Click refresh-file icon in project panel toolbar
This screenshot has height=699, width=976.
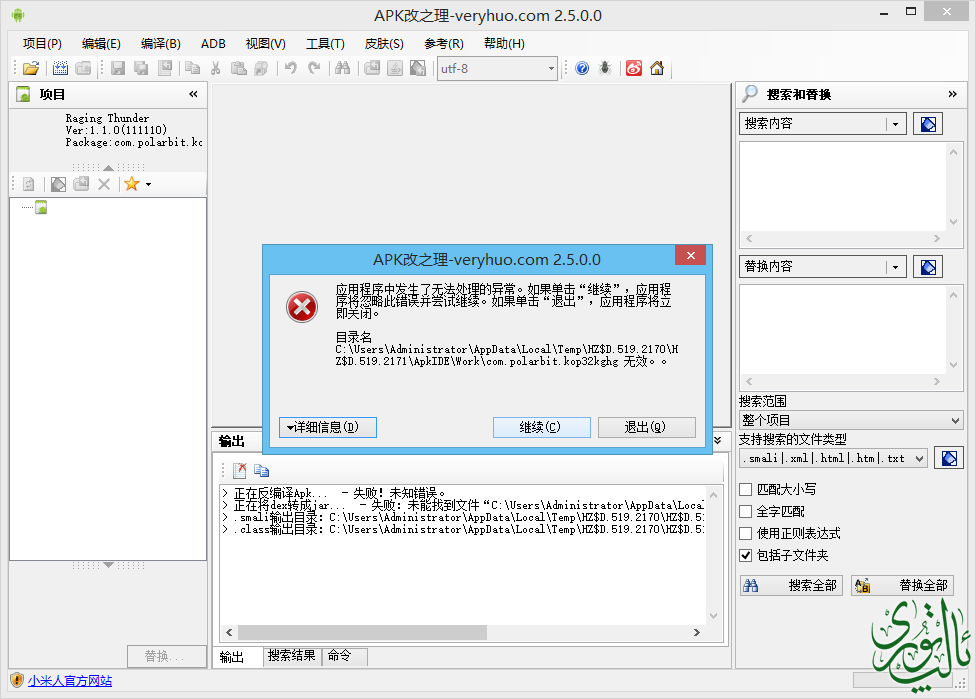(29, 184)
